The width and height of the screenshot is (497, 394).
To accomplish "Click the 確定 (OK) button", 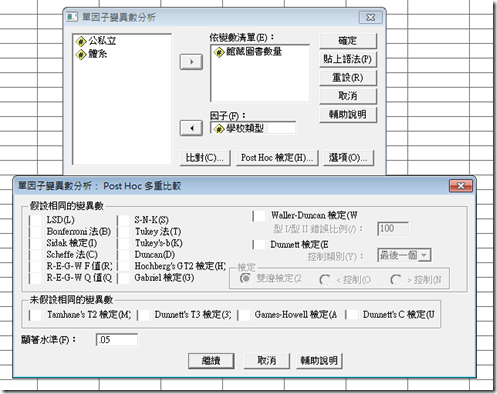I will coord(348,41).
